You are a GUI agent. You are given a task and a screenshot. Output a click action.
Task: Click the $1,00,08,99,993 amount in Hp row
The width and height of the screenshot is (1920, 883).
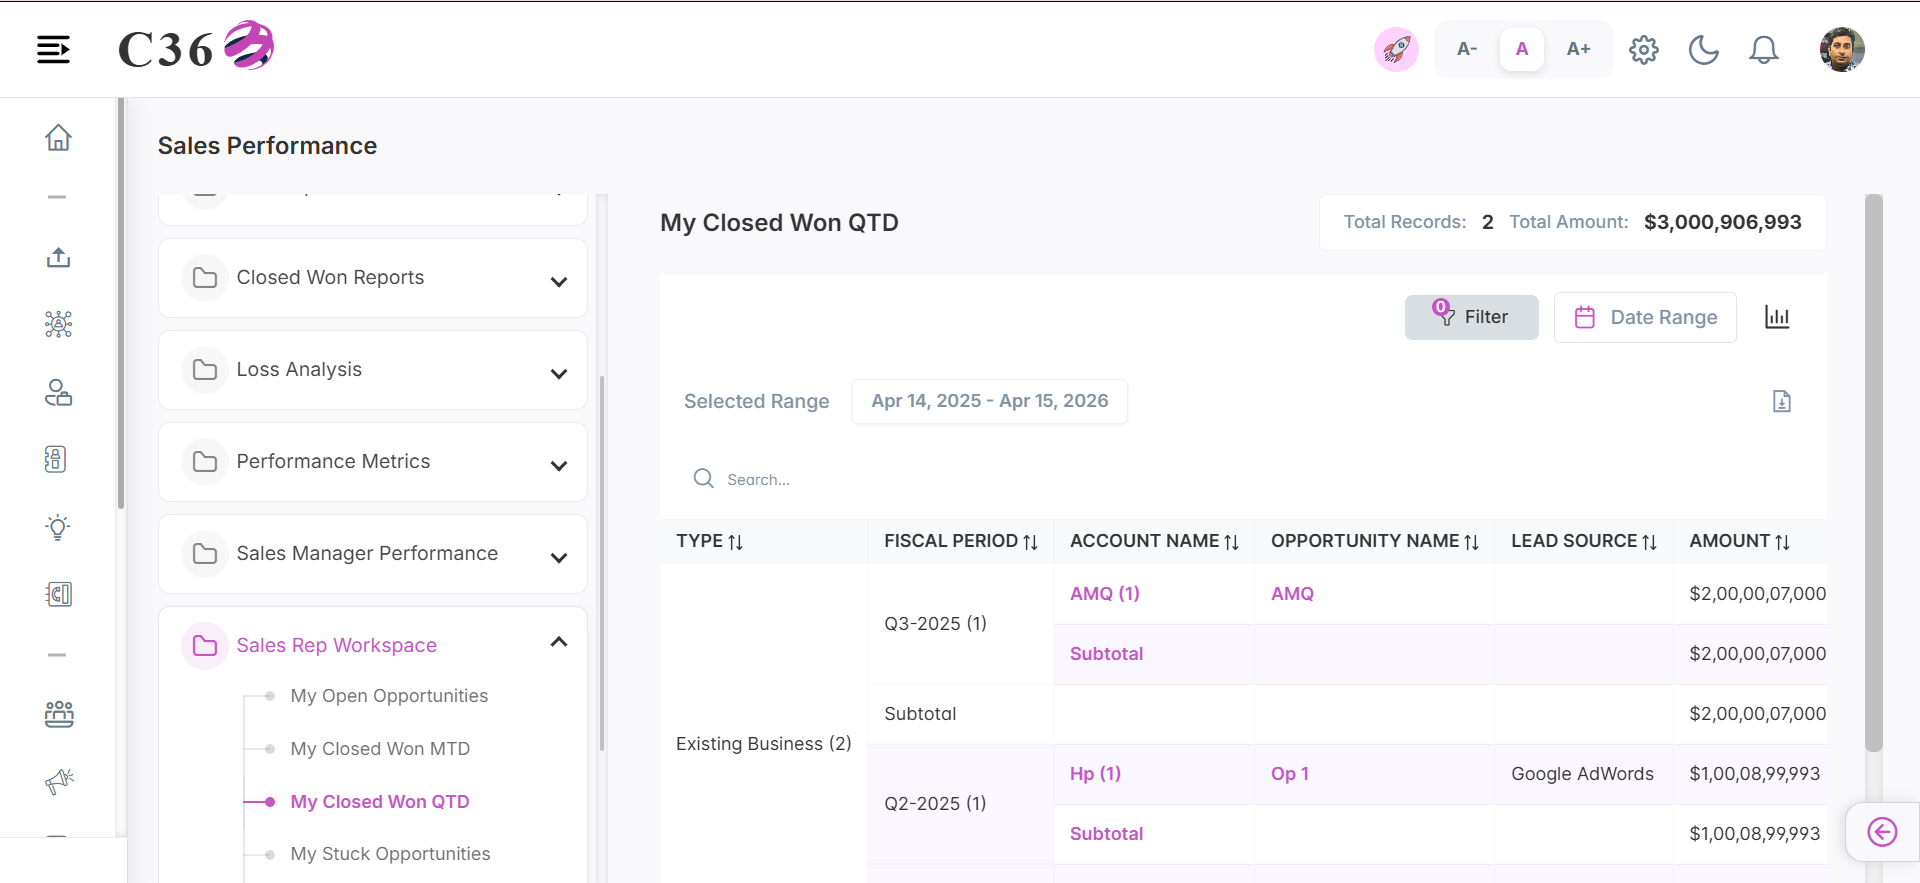1755,774
